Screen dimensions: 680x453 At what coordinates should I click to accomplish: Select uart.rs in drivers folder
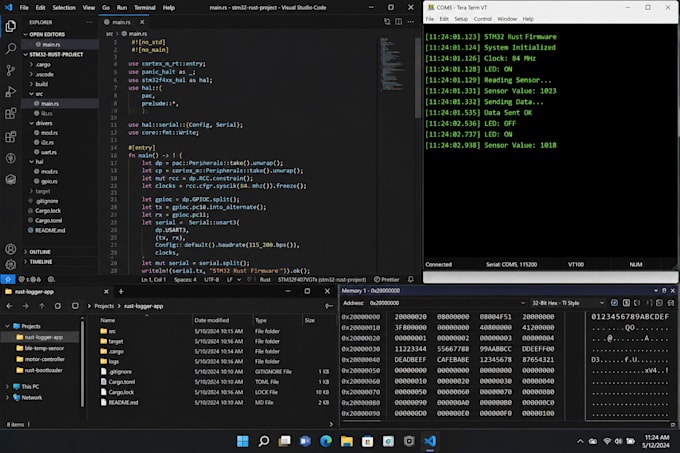[x=49, y=152]
